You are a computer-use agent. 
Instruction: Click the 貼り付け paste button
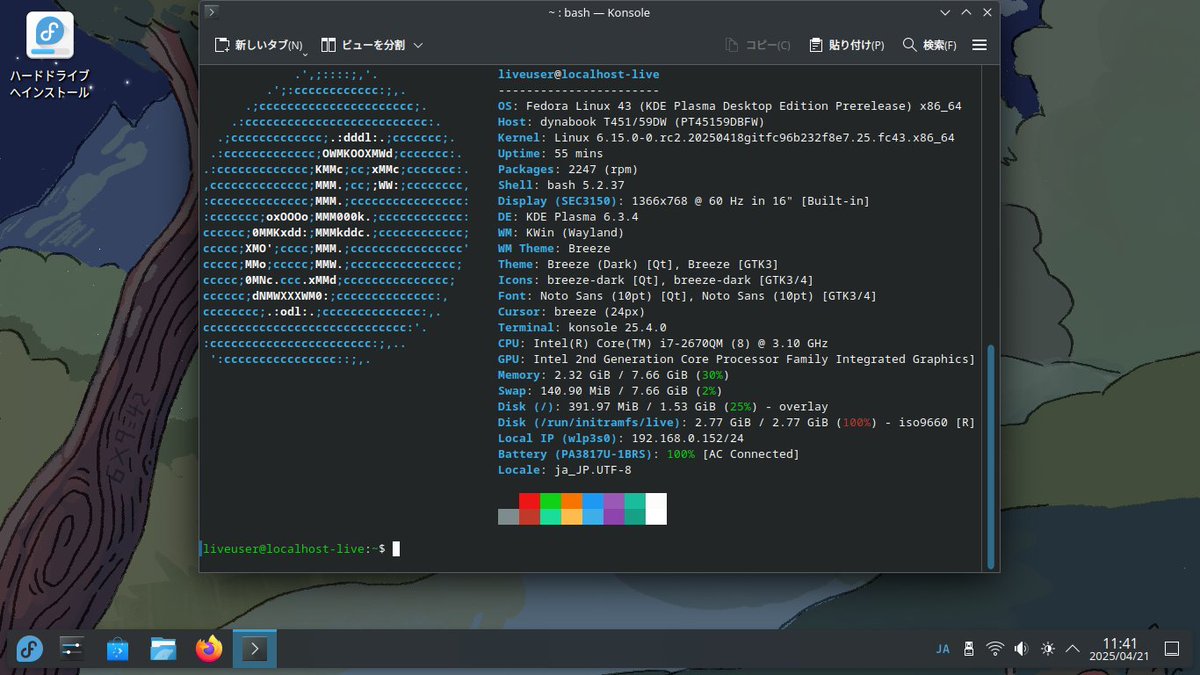click(847, 45)
